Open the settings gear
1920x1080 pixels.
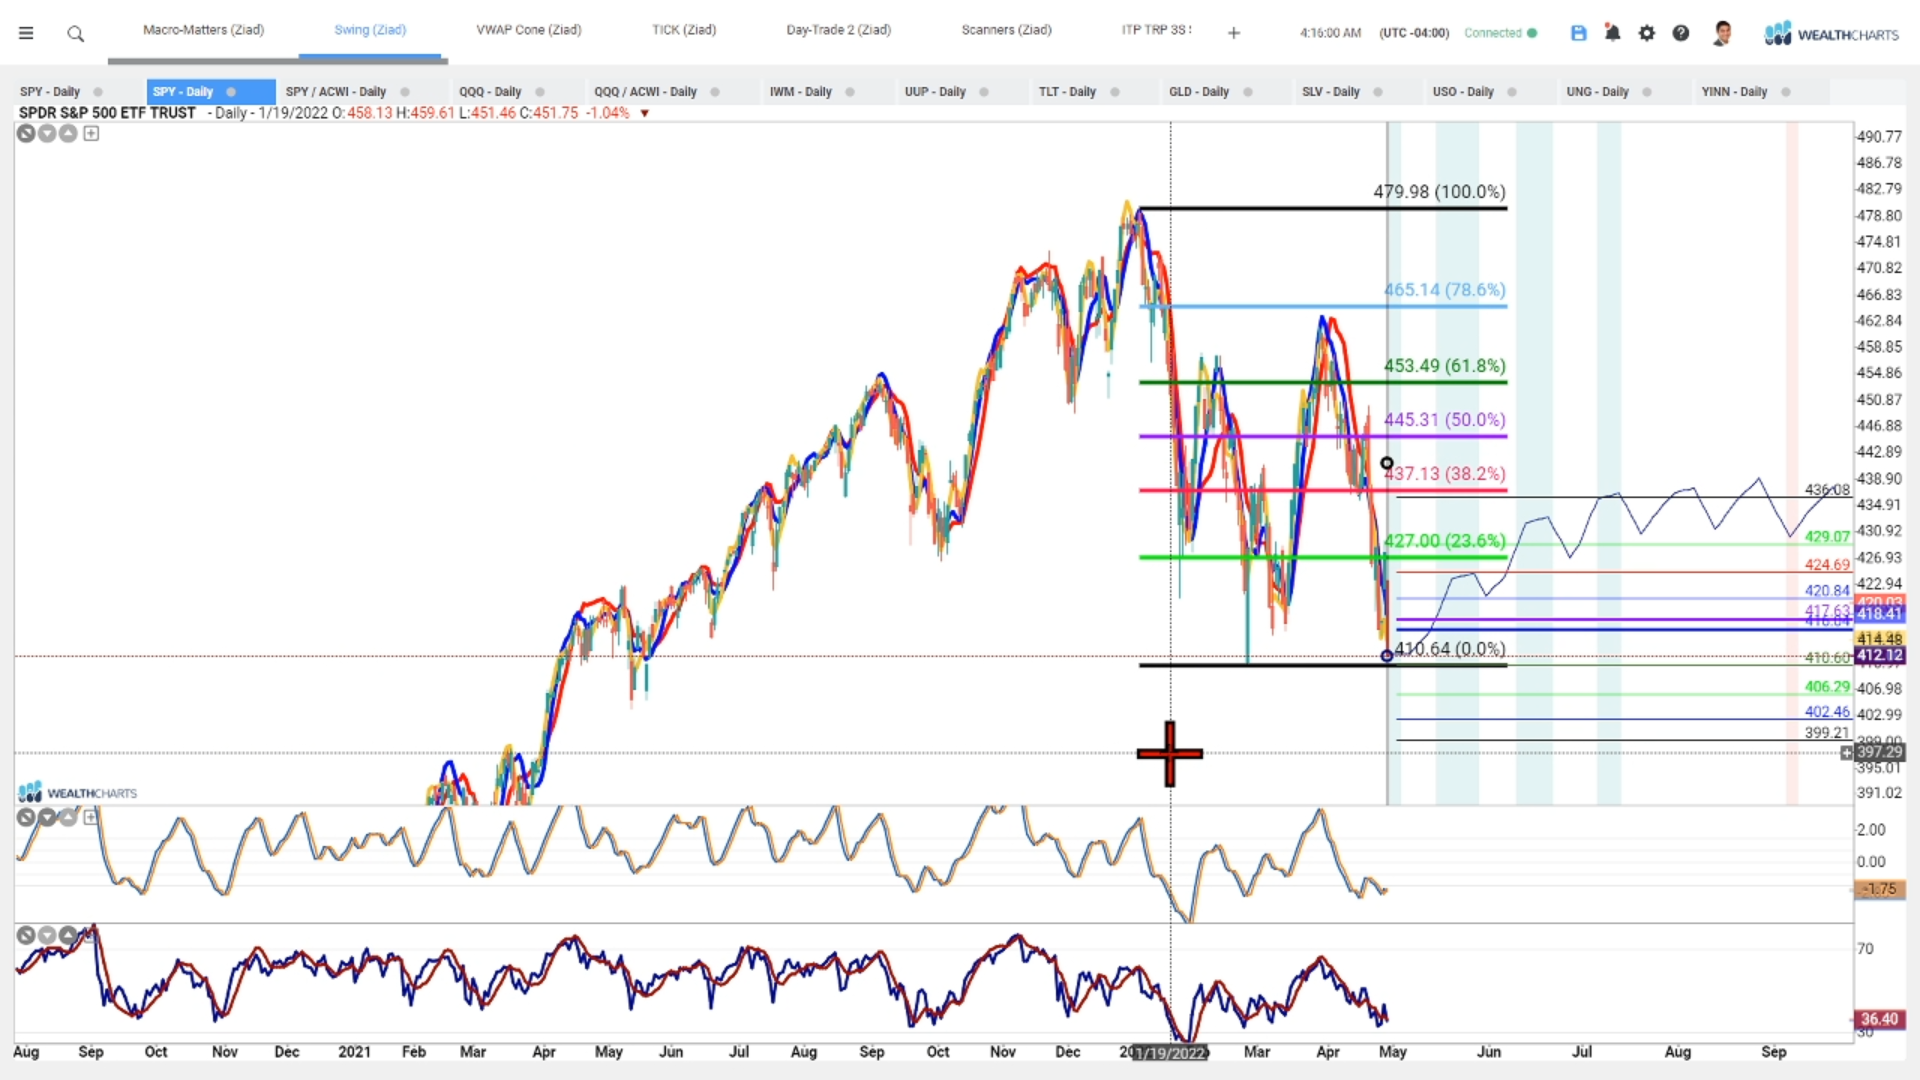tap(1647, 33)
